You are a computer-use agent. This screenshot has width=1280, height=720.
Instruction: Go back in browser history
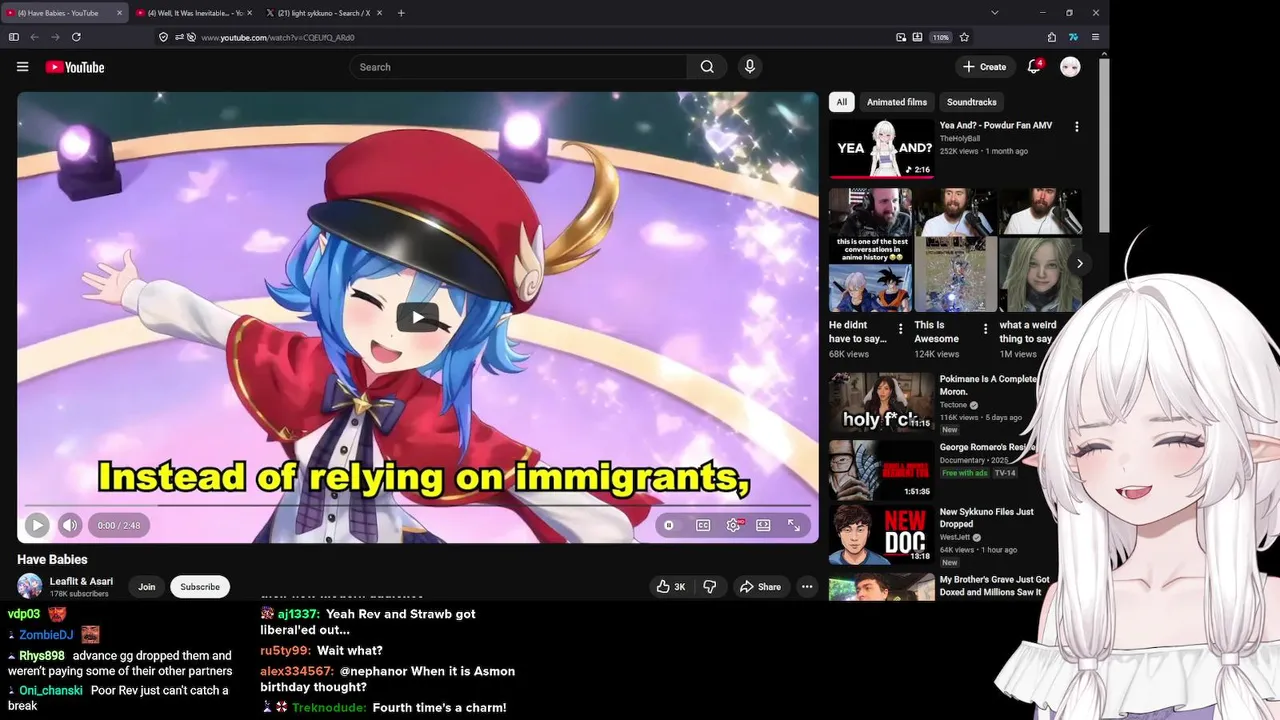click(x=34, y=37)
